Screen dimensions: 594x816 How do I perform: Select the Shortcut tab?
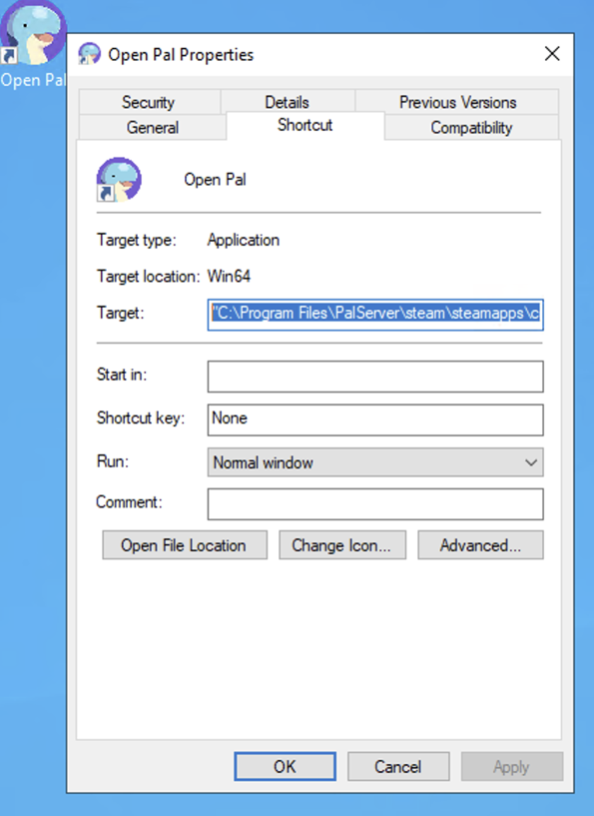click(305, 125)
